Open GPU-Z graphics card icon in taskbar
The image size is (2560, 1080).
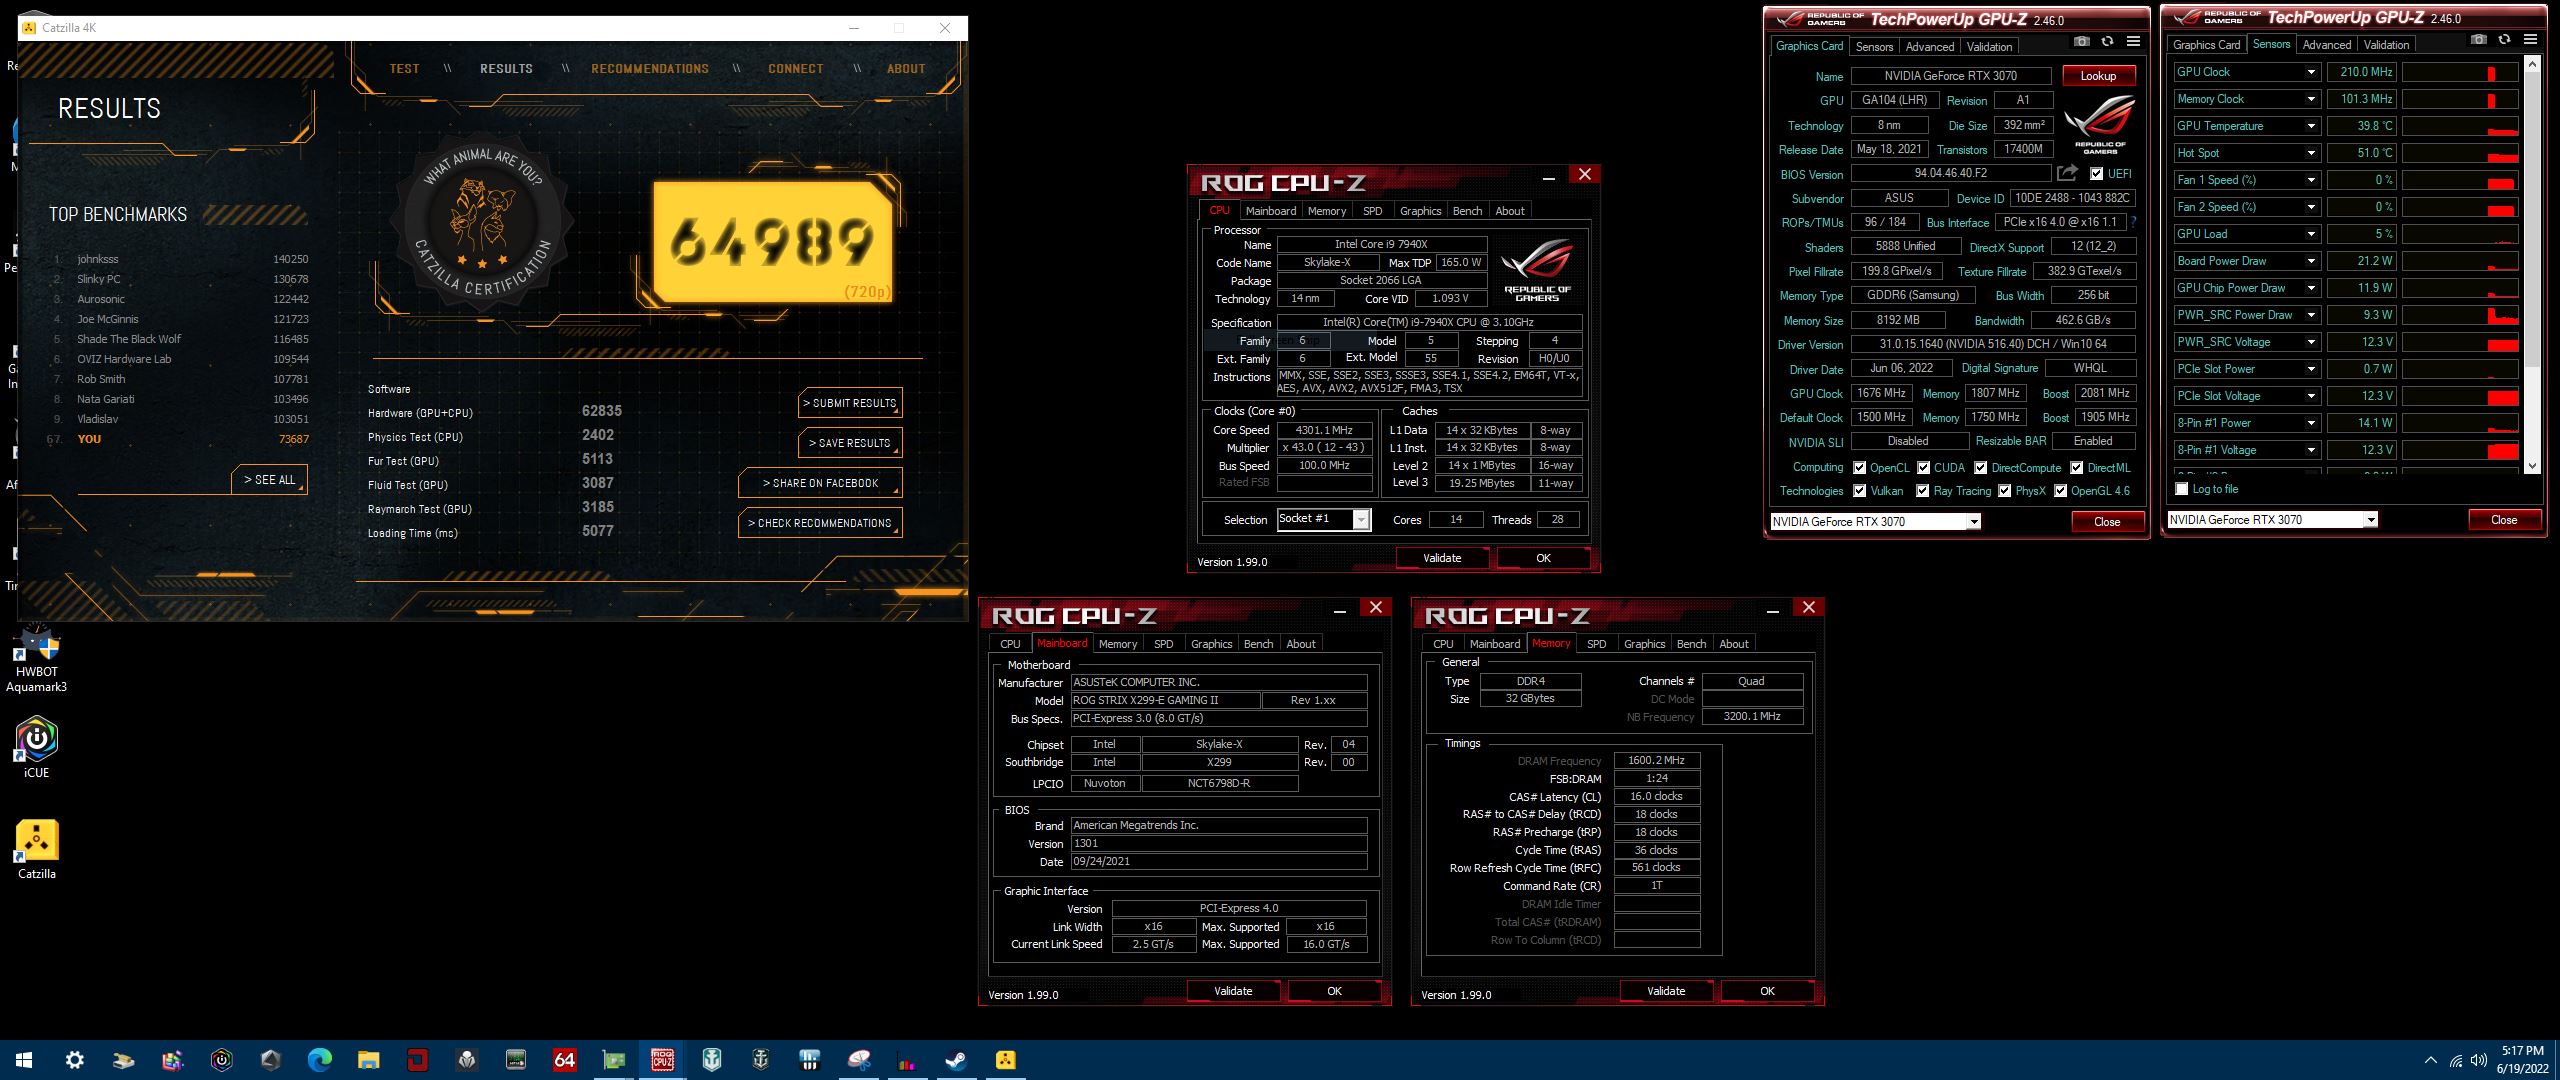[613, 1060]
